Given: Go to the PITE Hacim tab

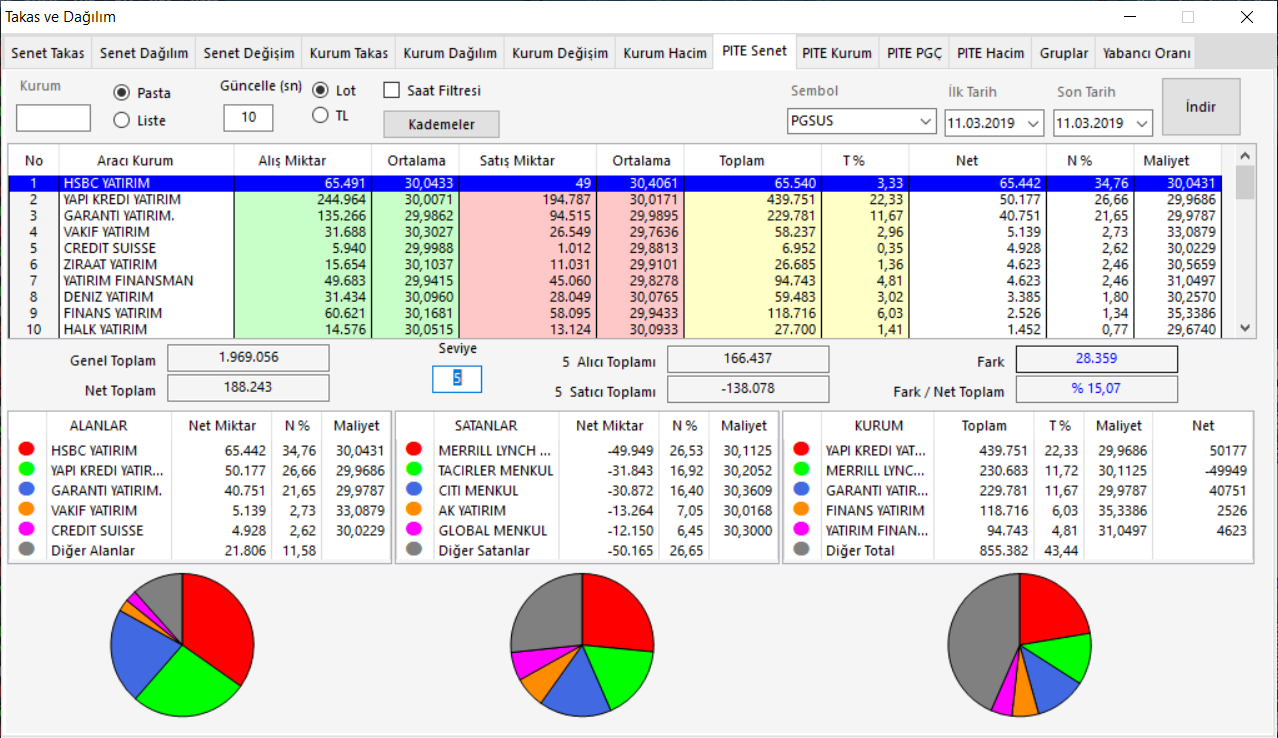Looking at the screenshot, I should coord(991,53).
